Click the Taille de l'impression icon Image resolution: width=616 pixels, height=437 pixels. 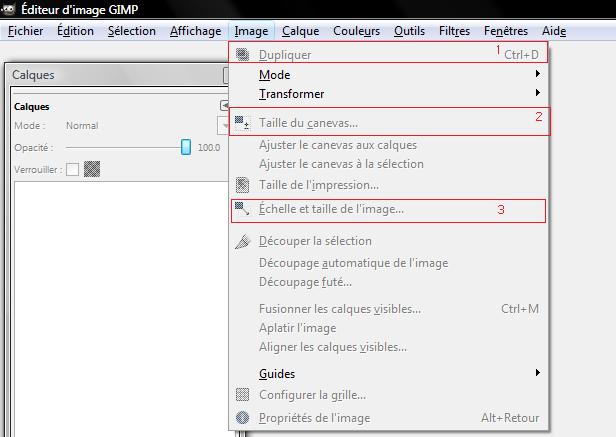click(242, 185)
